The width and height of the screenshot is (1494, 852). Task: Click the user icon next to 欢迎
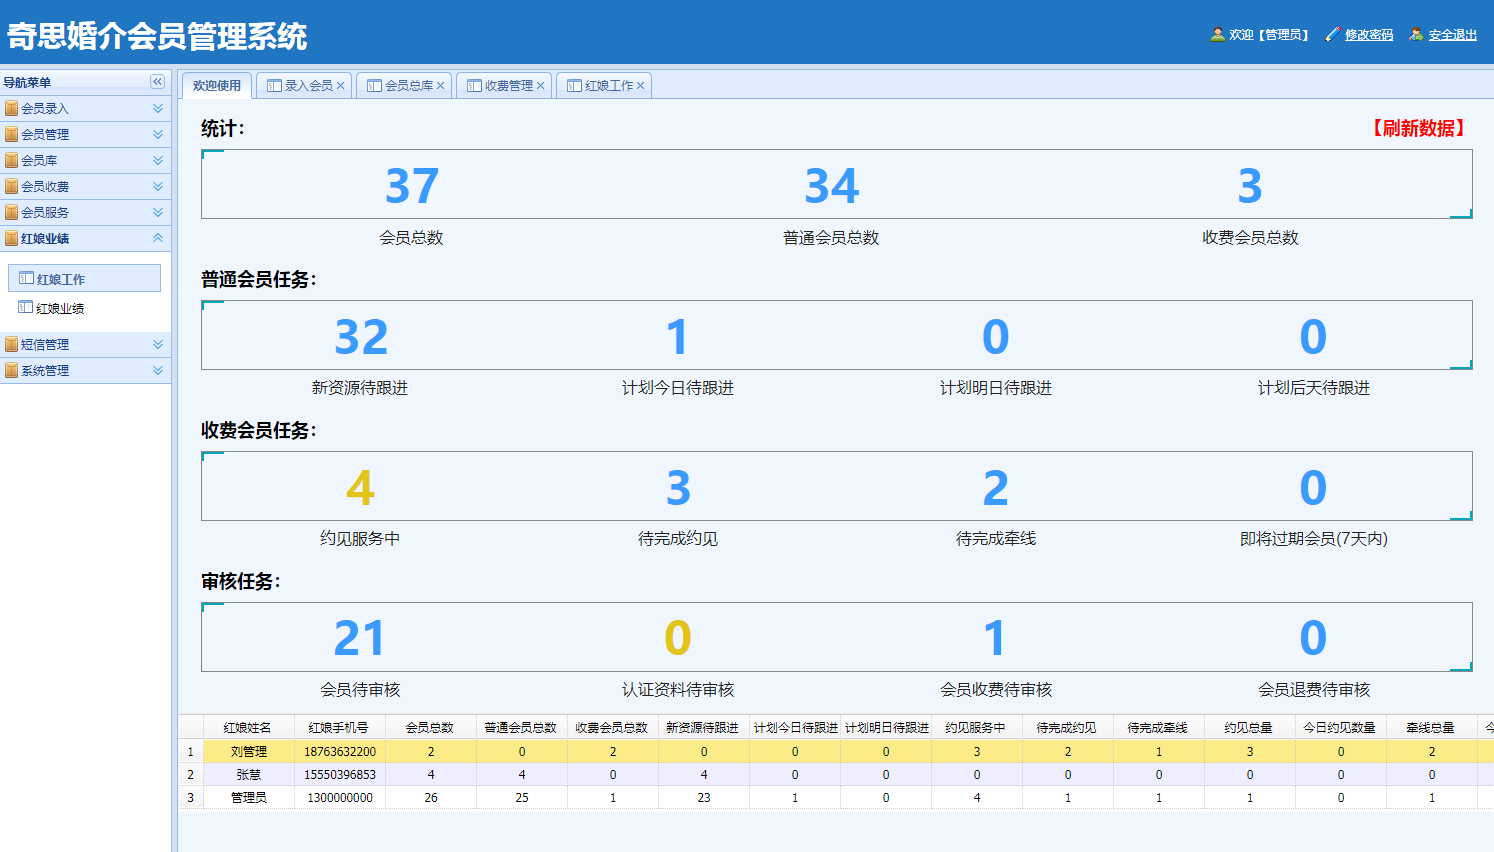tap(1217, 34)
